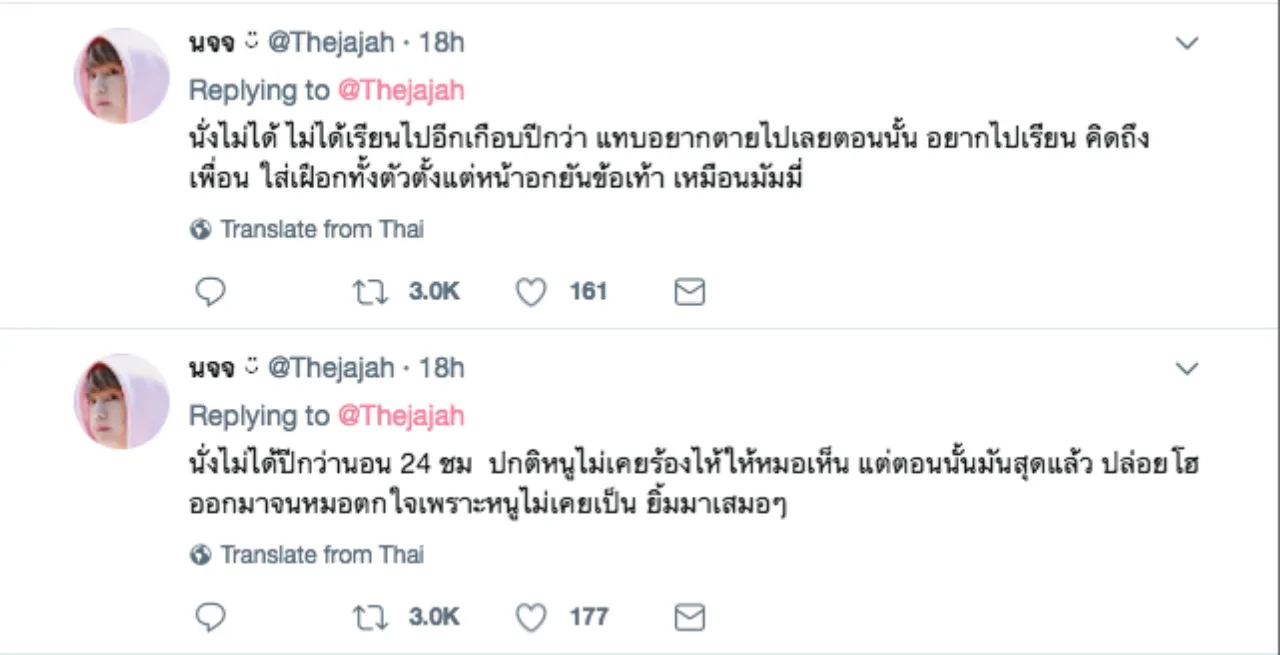Retweet the first tweet
Viewport: 1280px width, 655px height.
371,291
